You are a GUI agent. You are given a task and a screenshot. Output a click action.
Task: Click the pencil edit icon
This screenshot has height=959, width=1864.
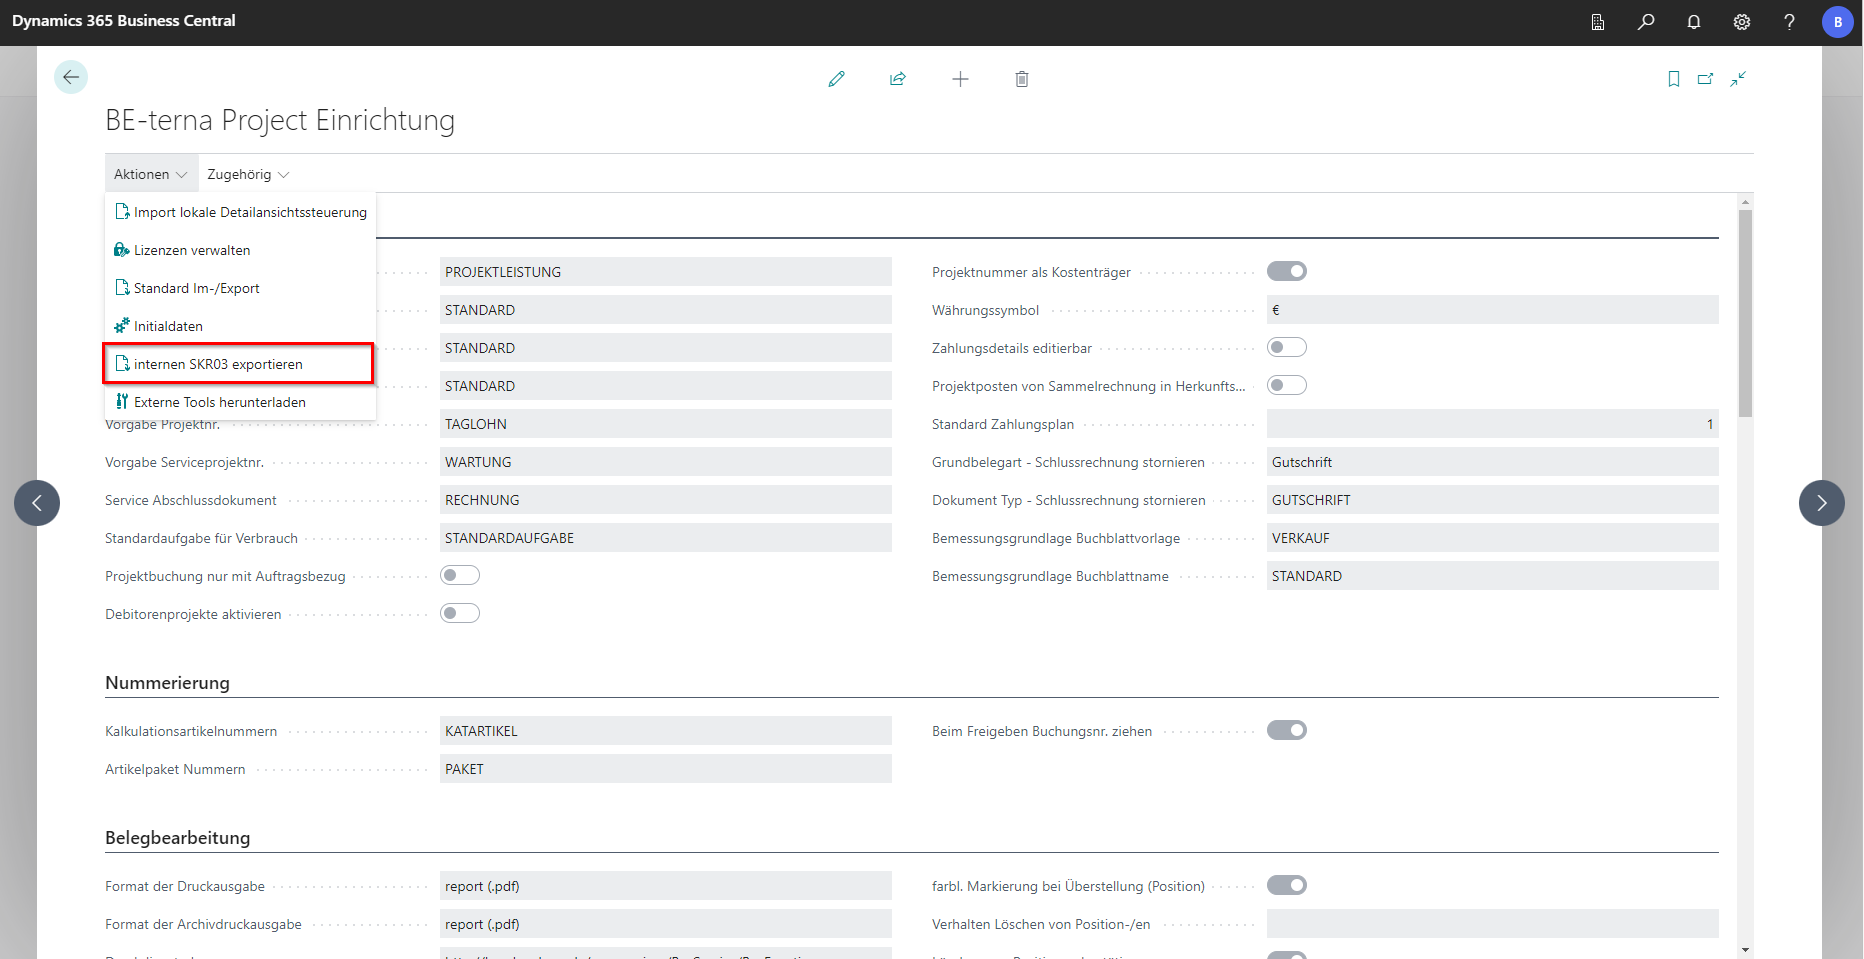point(836,79)
